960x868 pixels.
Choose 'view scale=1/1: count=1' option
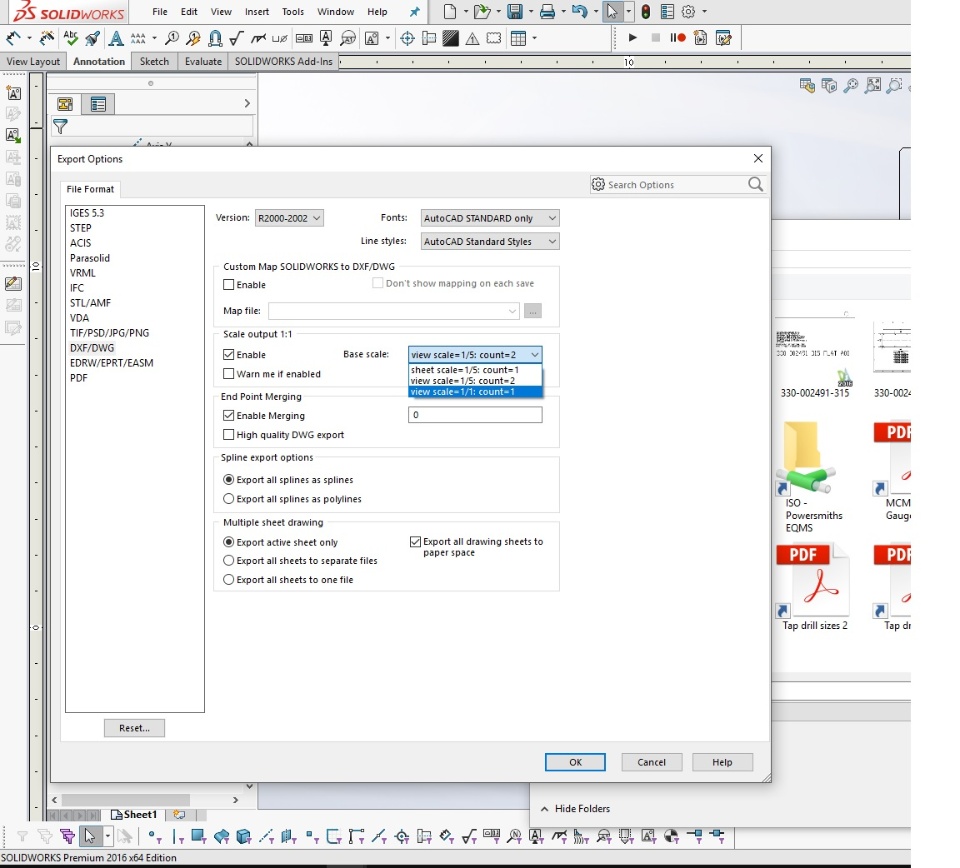click(475, 392)
